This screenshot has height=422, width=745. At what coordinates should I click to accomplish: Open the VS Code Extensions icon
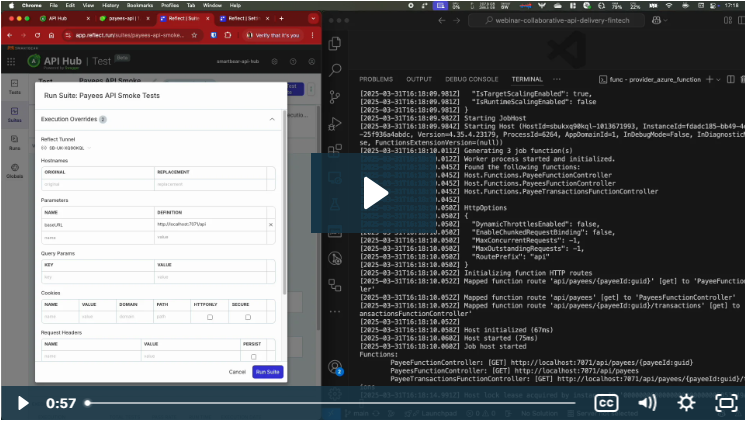pos(335,150)
